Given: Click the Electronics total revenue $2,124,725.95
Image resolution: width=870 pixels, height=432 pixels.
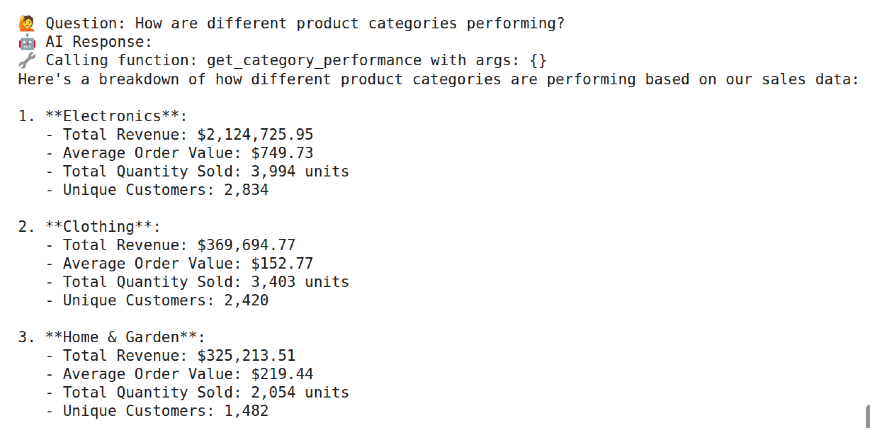Looking at the screenshot, I should pyautogui.click(x=255, y=134).
